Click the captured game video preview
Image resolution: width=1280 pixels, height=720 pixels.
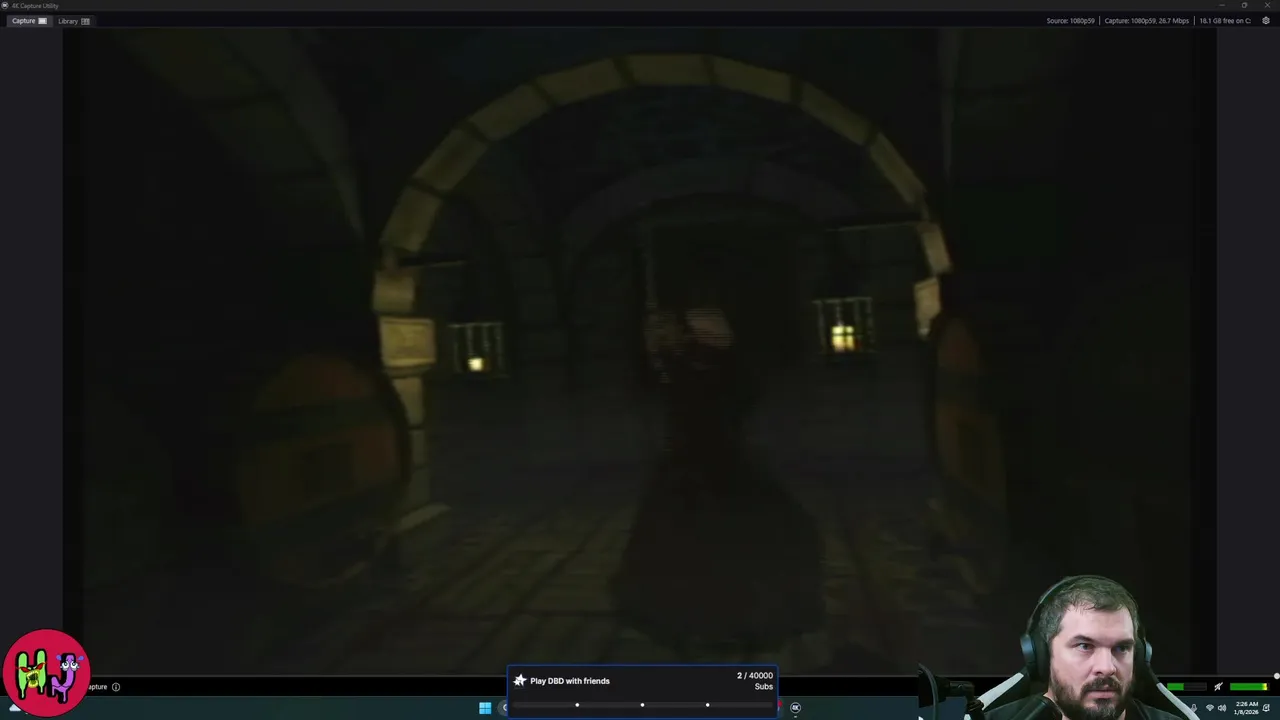[x=640, y=350]
